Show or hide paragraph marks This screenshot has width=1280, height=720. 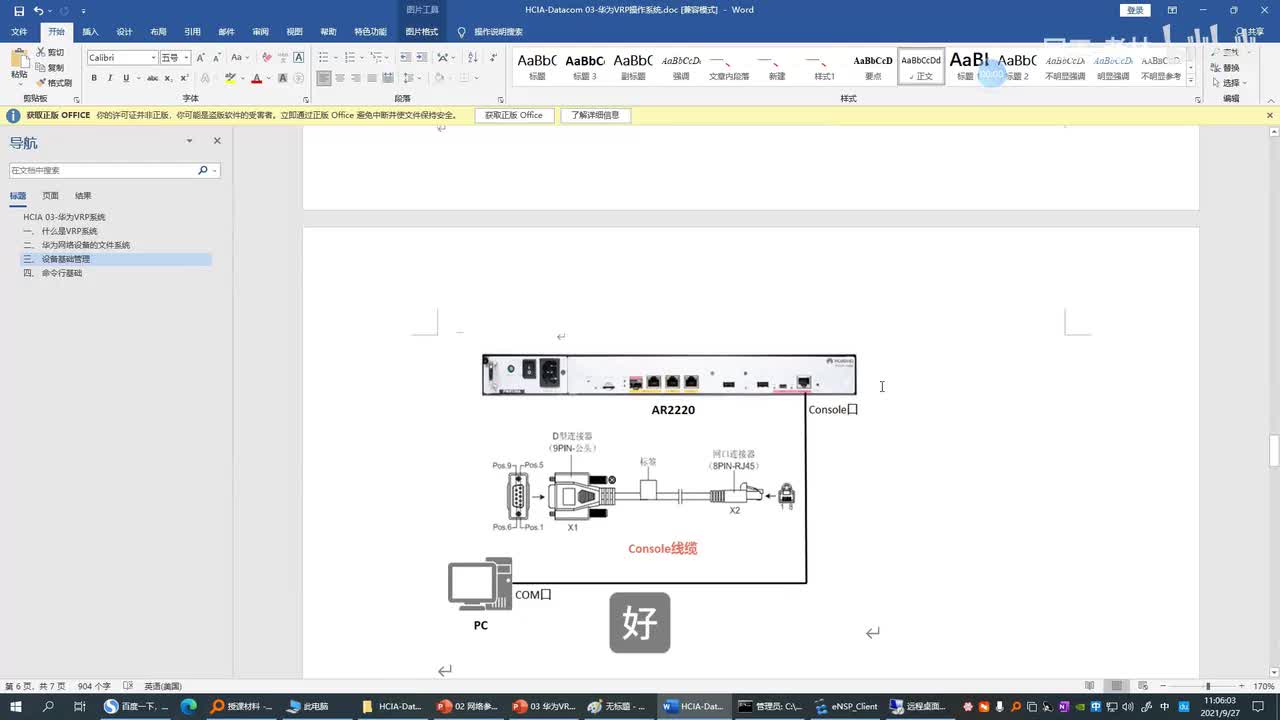pyautogui.click(x=493, y=58)
